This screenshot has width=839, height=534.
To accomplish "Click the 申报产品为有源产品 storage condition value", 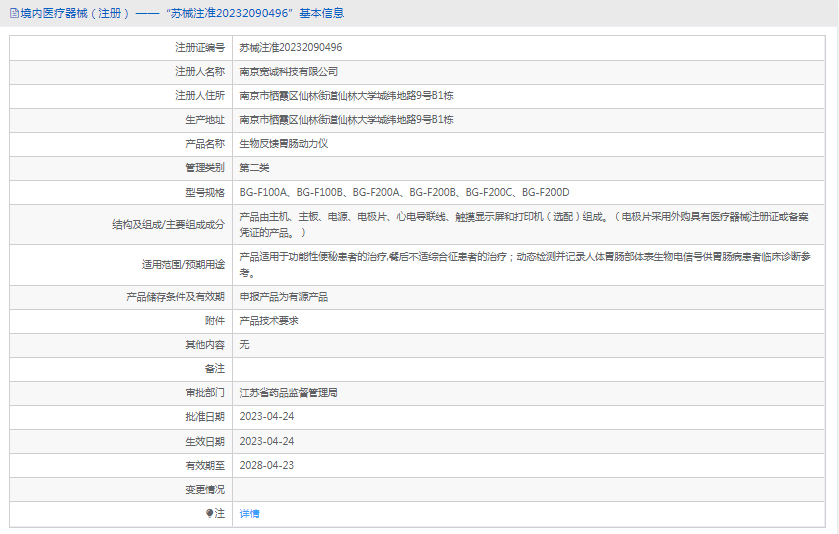I will point(284,297).
